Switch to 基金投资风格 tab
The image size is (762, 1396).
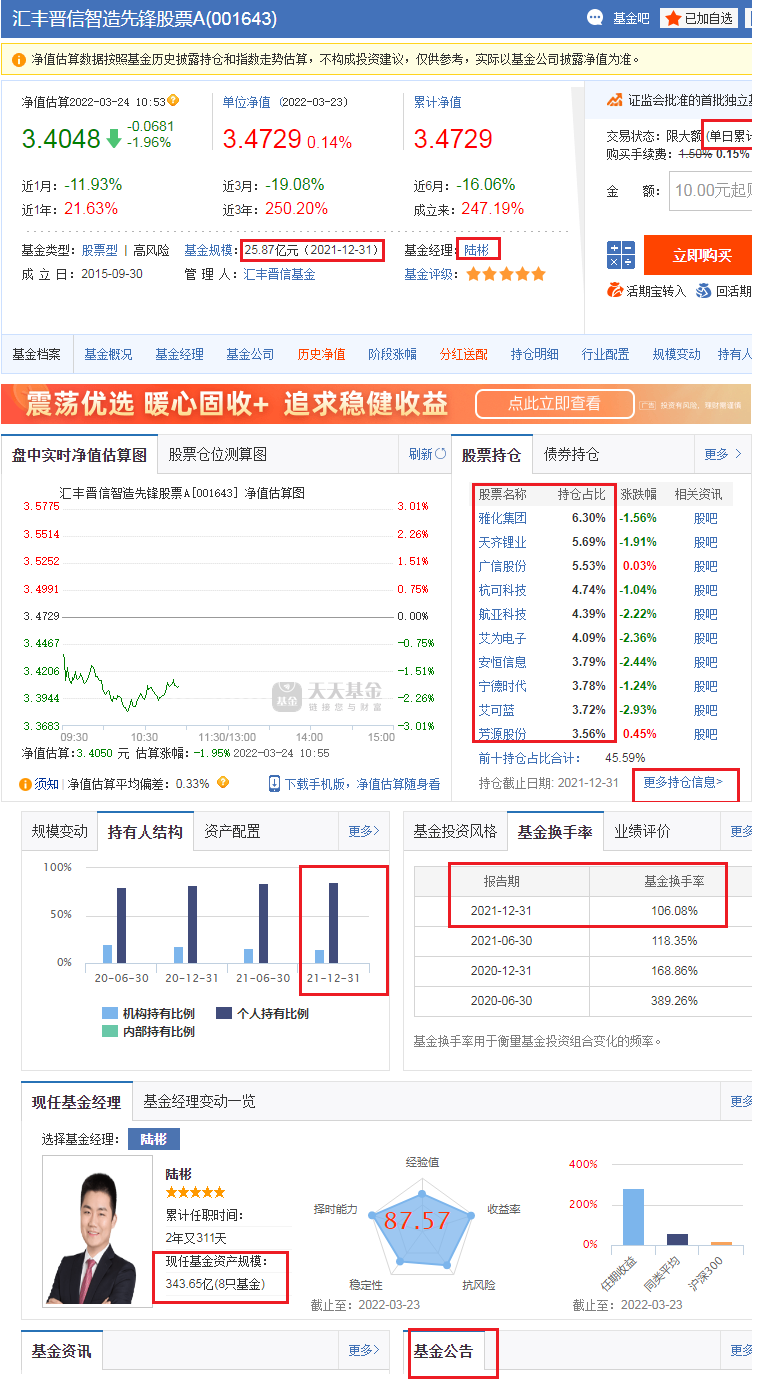tap(455, 831)
